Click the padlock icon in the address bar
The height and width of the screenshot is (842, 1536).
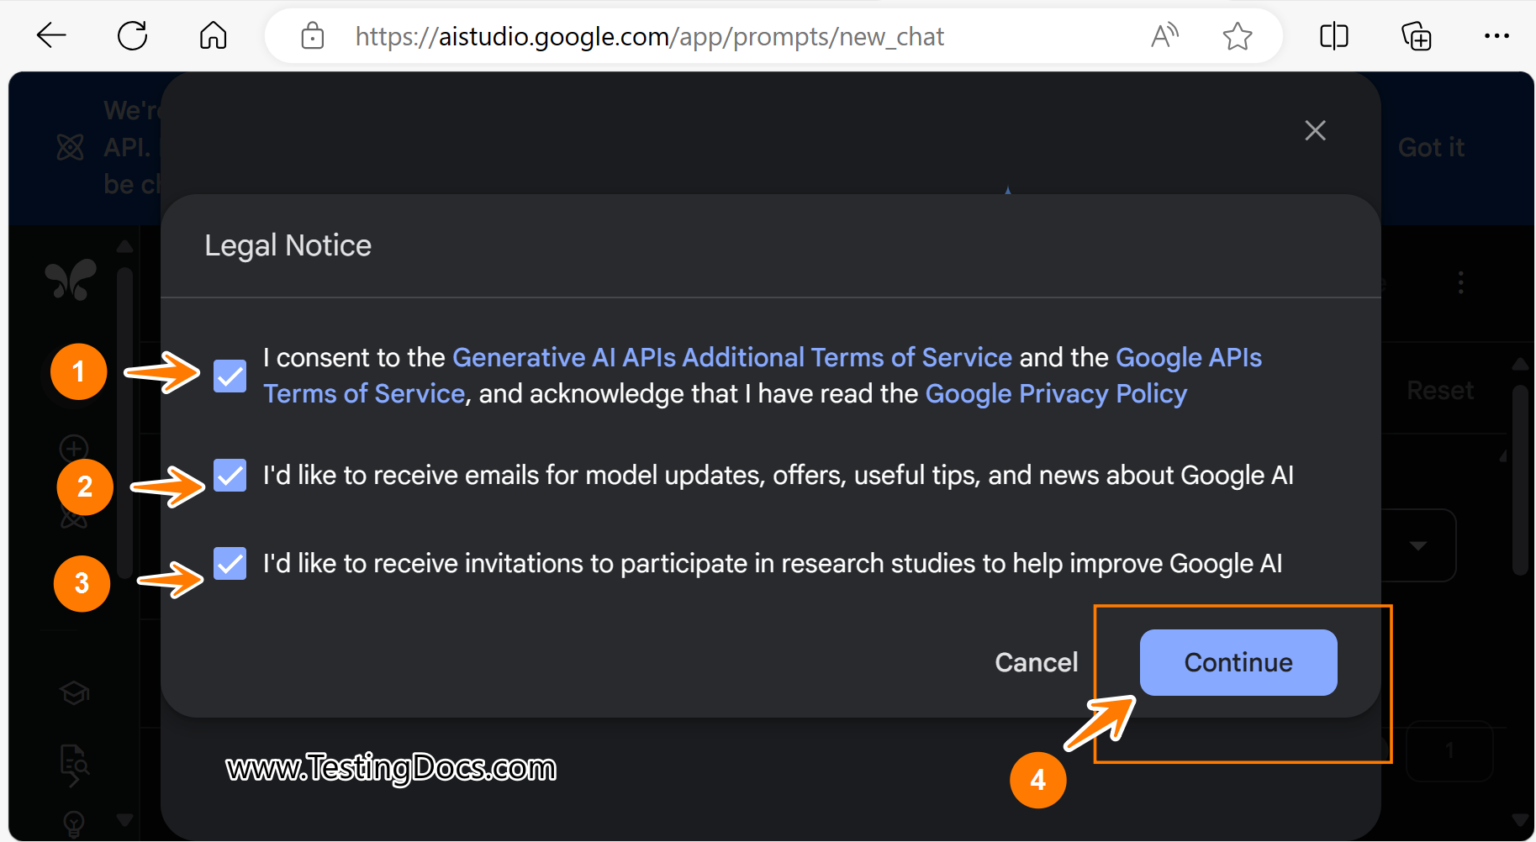tap(311, 35)
